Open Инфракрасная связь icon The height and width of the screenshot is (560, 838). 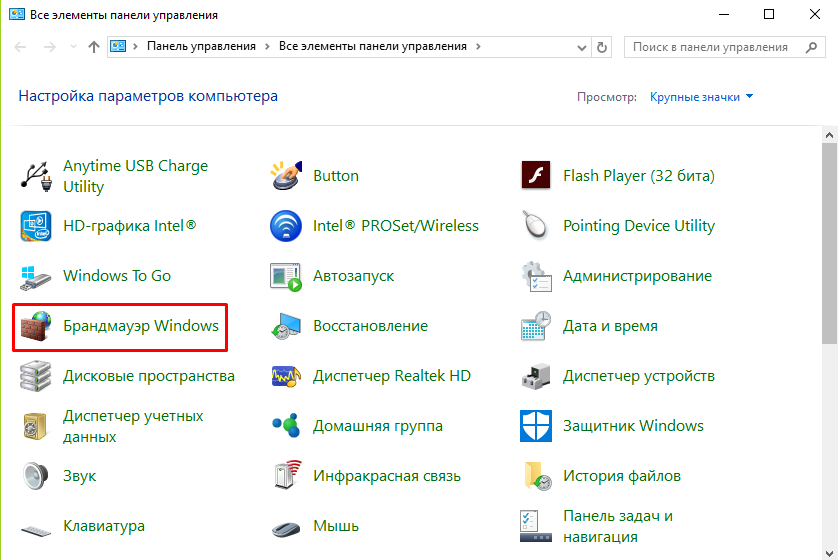coord(288,475)
